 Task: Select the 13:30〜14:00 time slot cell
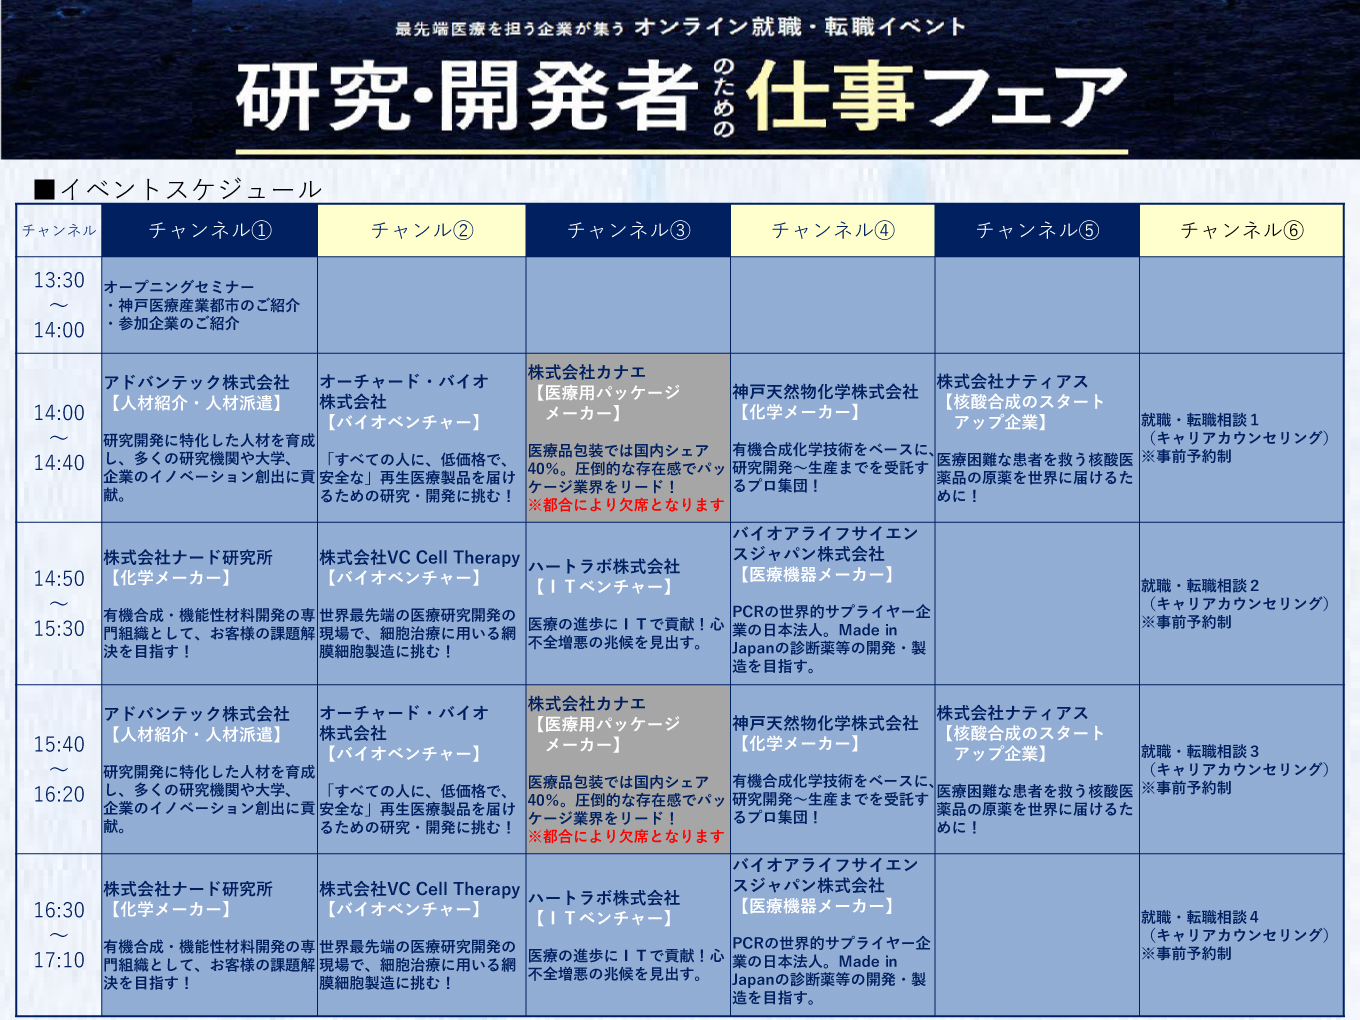pos(59,305)
